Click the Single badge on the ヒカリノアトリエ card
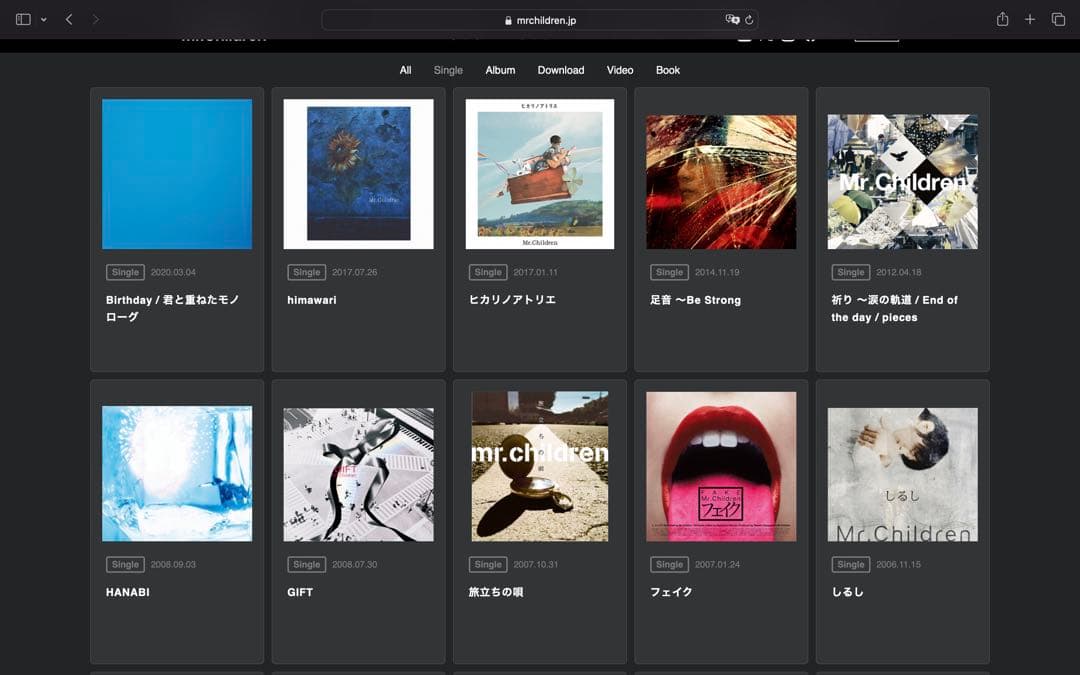Screen dimensions: 1080x675 tap(488, 272)
